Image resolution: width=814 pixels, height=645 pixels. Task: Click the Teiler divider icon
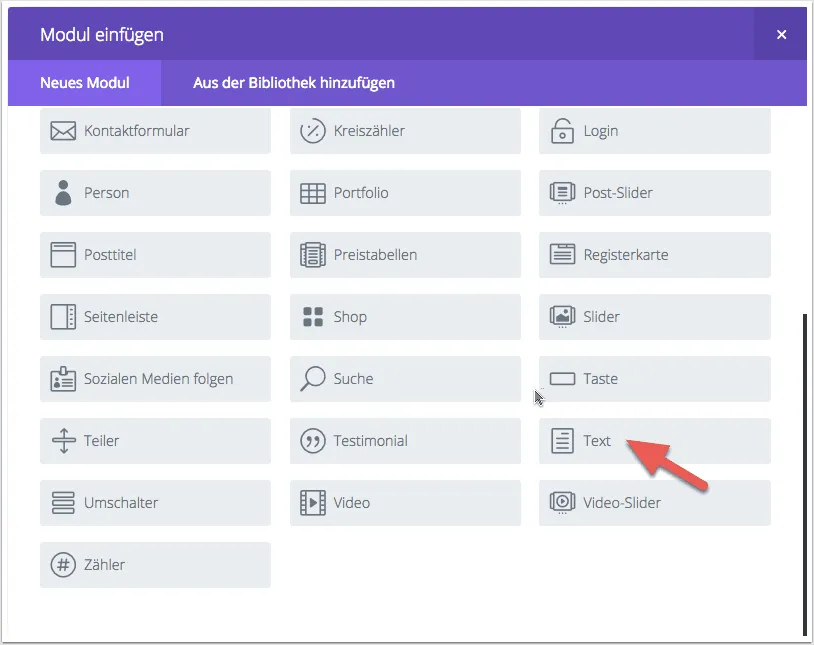coord(63,441)
